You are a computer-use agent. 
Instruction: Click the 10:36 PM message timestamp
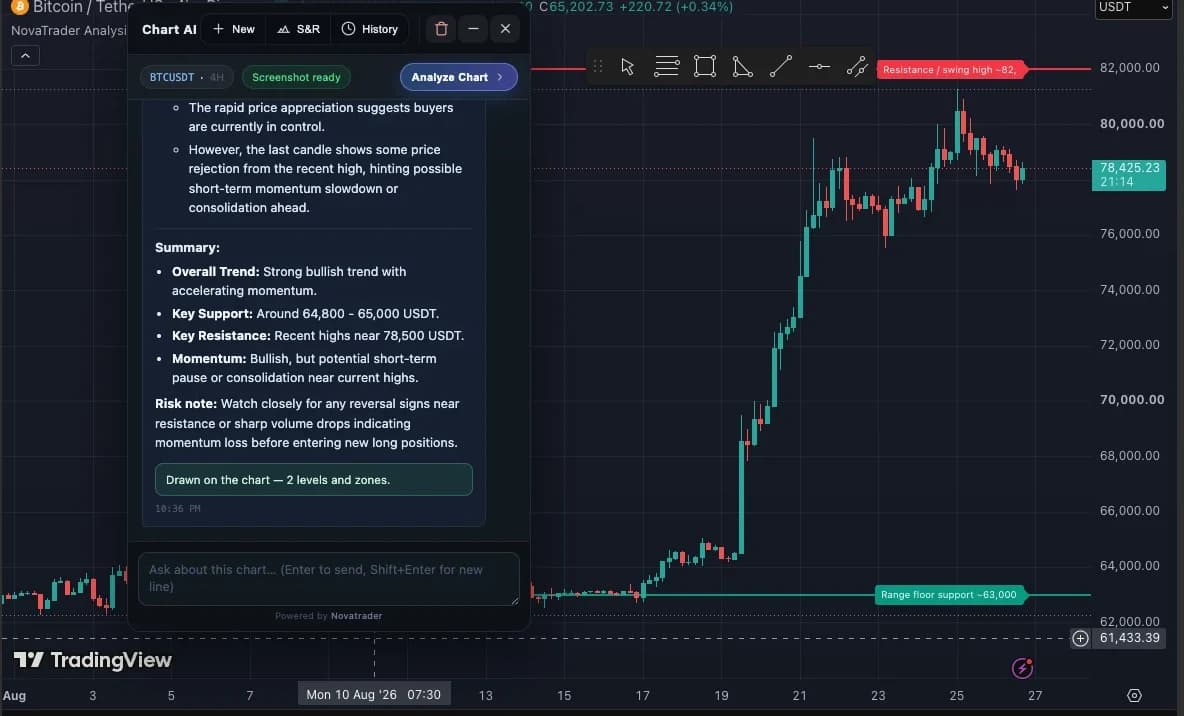pyautogui.click(x=177, y=509)
